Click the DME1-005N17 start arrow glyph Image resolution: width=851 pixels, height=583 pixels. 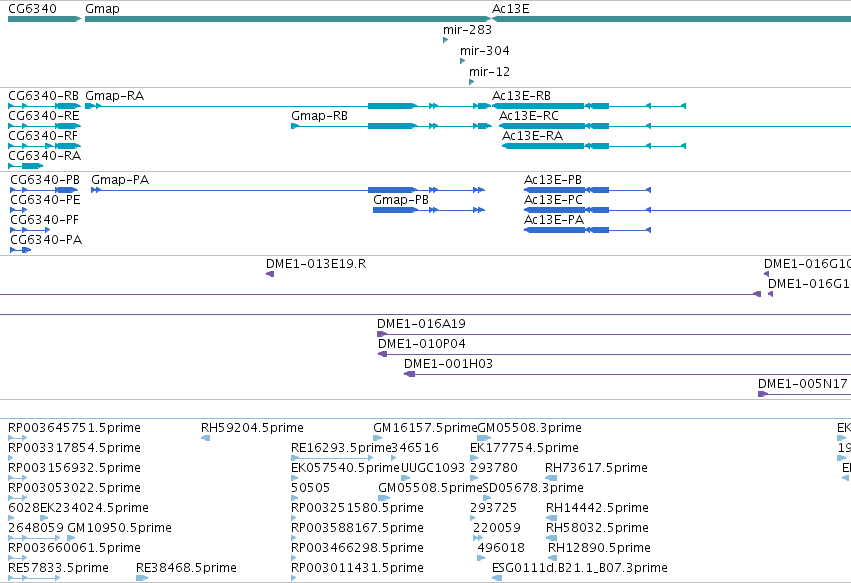[x=763, y=394]
